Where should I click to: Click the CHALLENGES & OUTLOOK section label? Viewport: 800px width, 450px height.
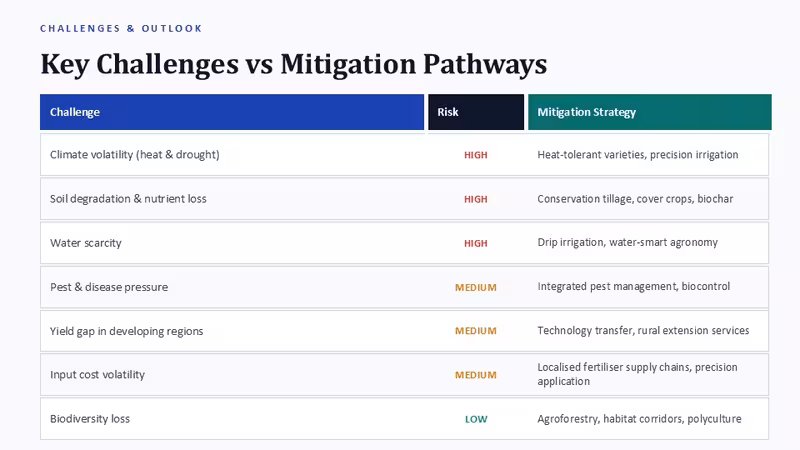point(121,29)
